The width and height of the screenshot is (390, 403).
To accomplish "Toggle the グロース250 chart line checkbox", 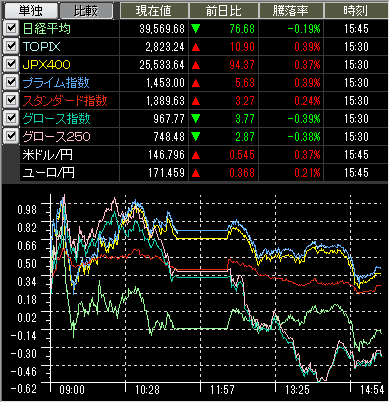I will point(11,137).
